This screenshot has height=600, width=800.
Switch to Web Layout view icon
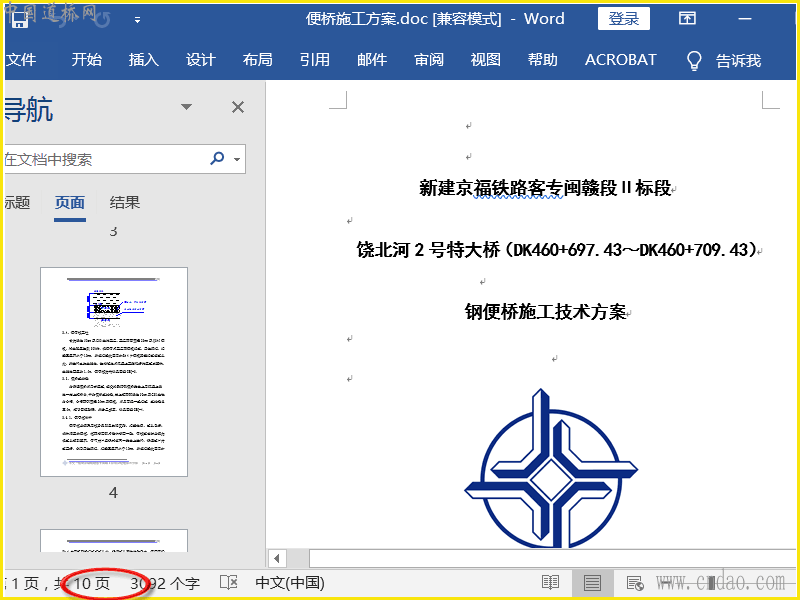coord(635,583)
